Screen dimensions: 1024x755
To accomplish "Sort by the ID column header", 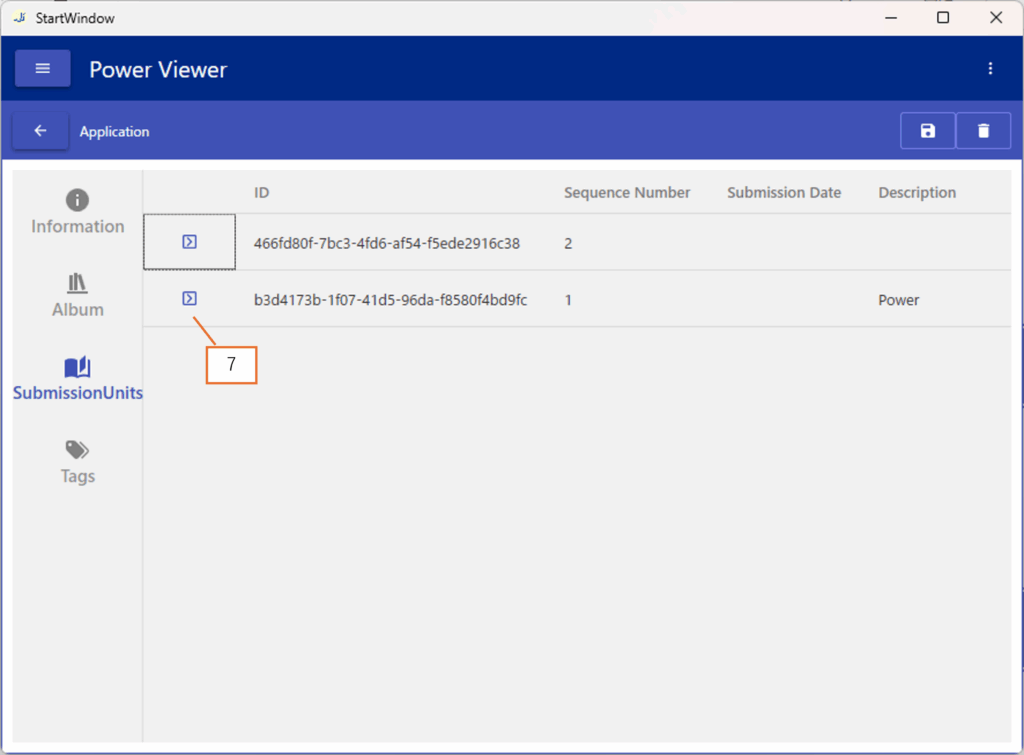I will [x=262, y=193].
